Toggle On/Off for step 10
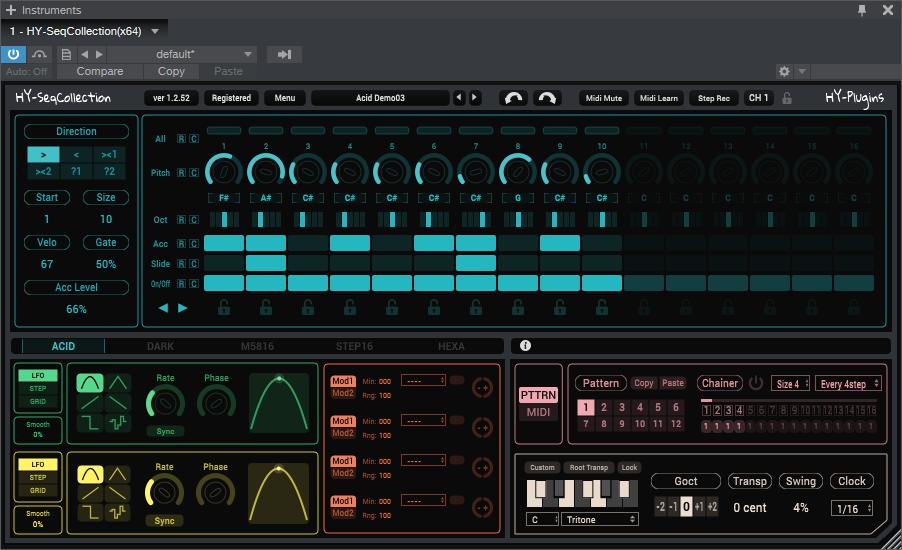The width and height of the screenshot is (902, 550). pos(602,283)
